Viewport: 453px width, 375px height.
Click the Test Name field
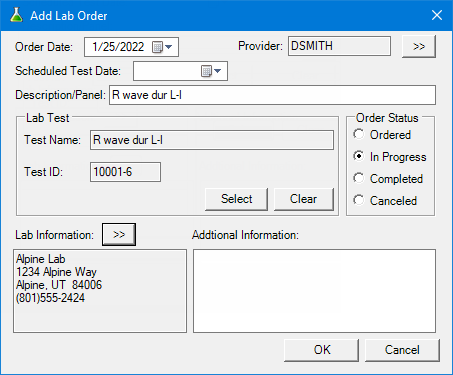pyautogui.click(x=212, y=140)
